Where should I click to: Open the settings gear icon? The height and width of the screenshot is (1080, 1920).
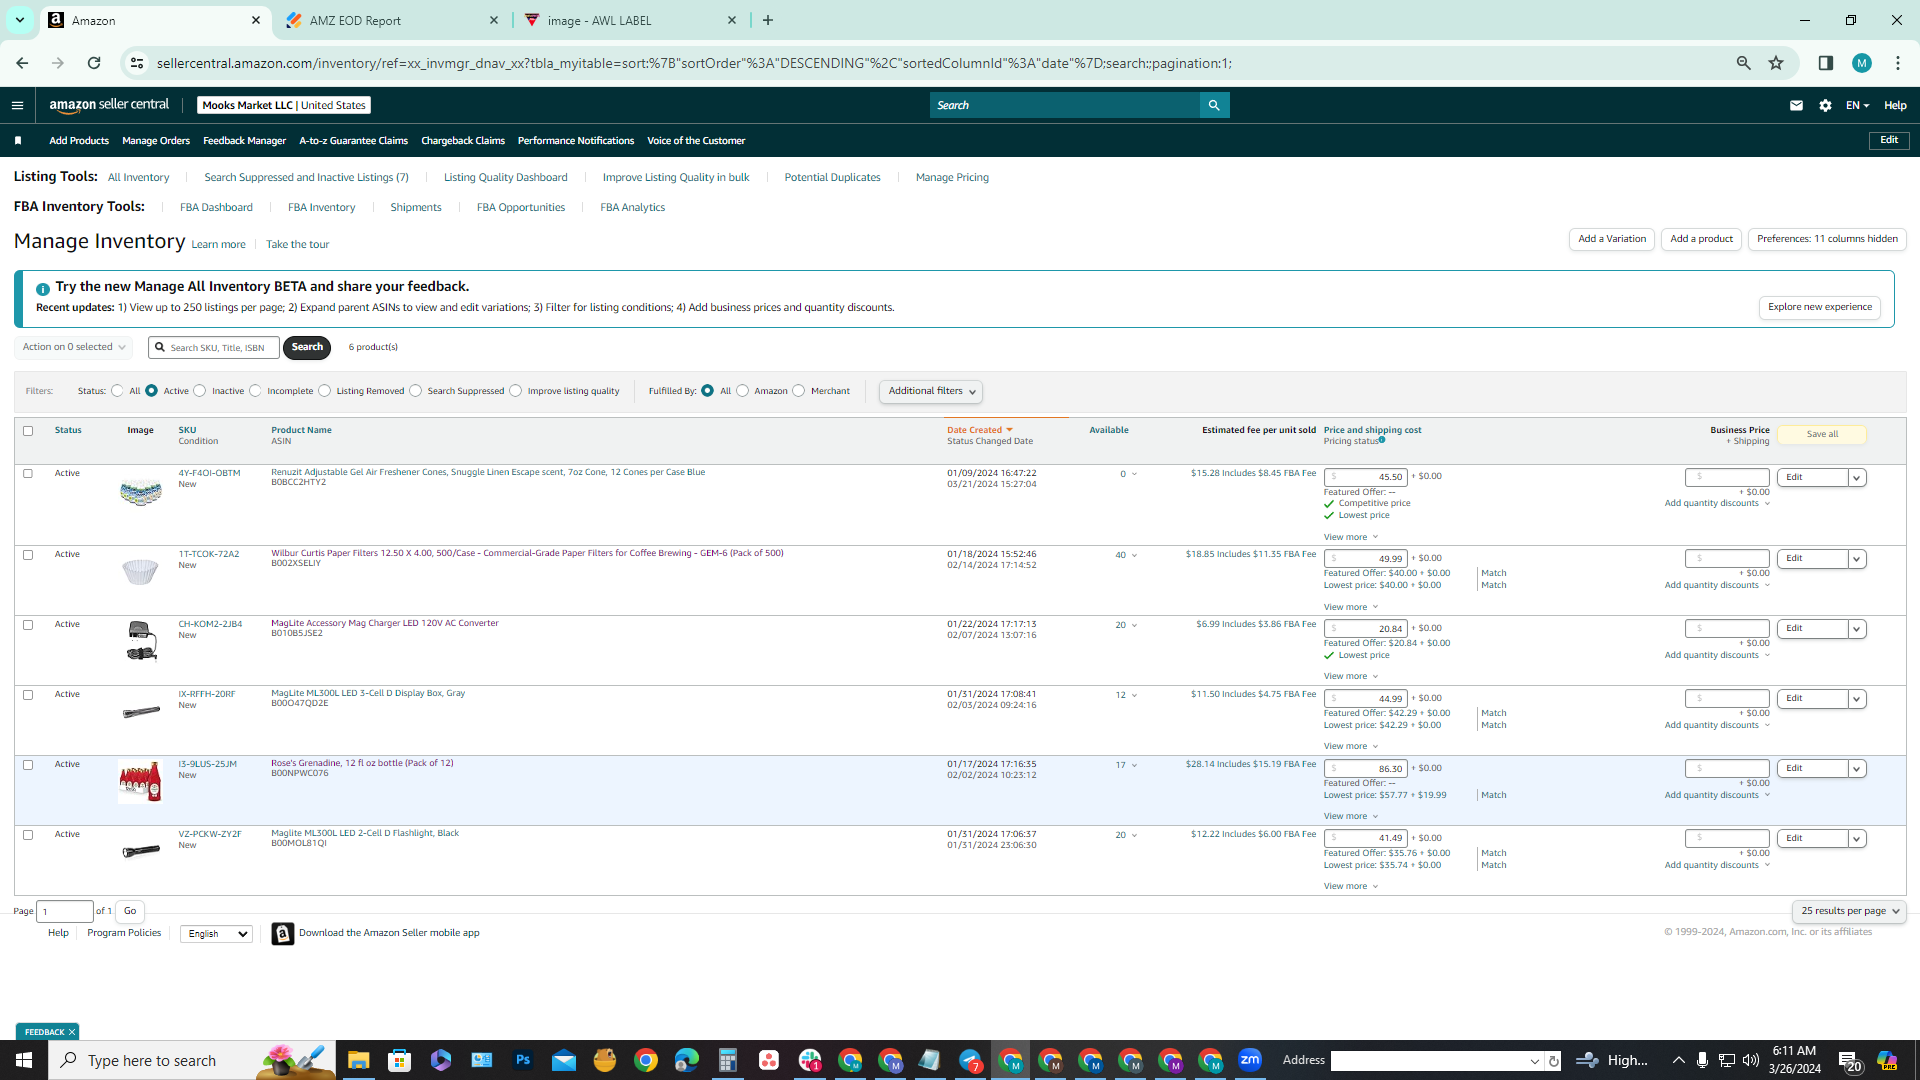[x=1825, y=105]
